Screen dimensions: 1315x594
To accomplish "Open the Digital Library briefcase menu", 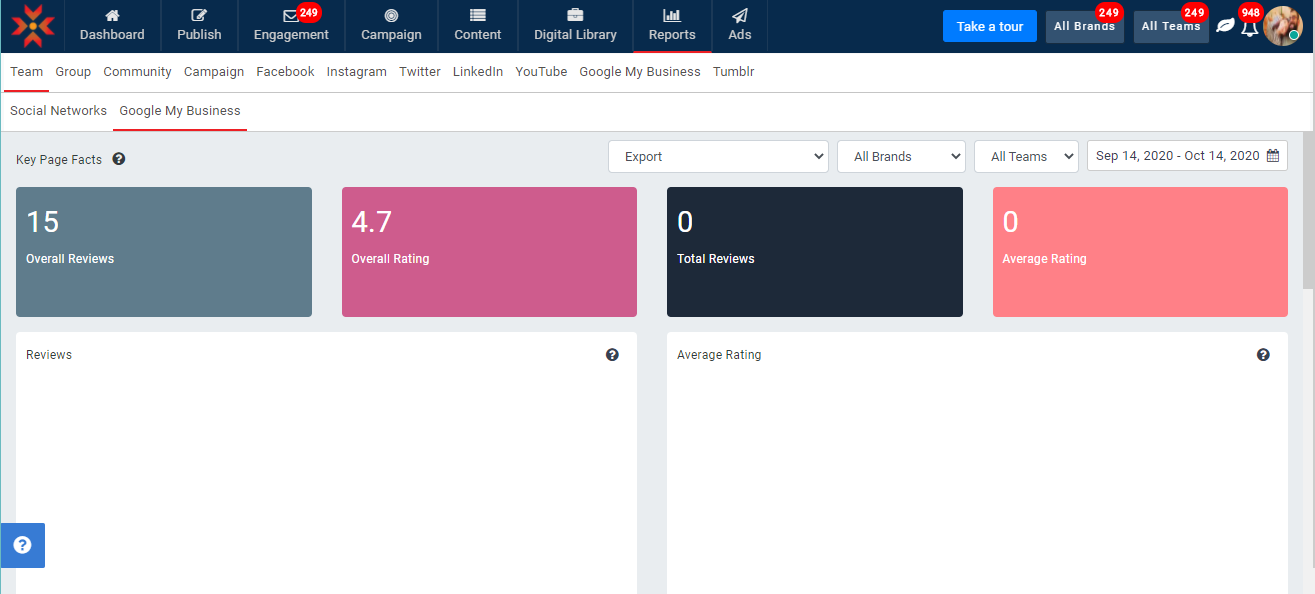I will pyautogui.click(x=574, y=26).
